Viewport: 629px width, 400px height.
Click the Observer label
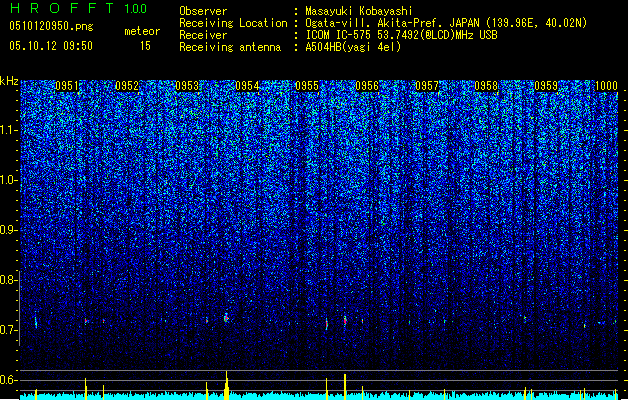(203, 11)
